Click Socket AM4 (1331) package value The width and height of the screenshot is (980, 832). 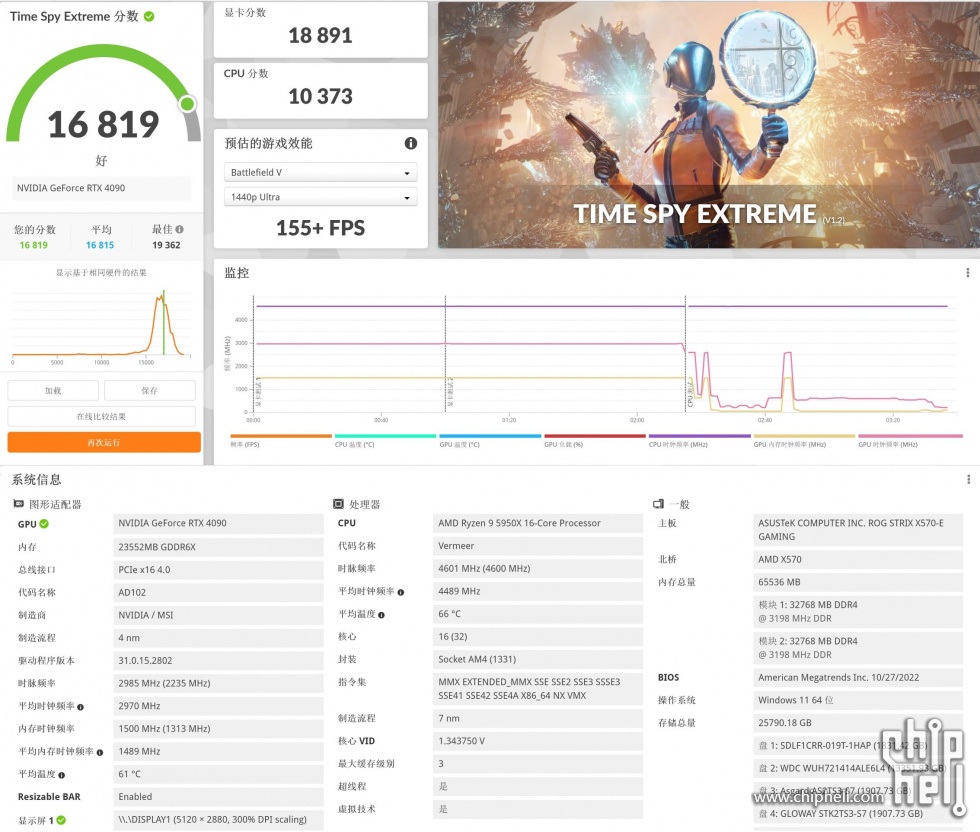point(538,659)
